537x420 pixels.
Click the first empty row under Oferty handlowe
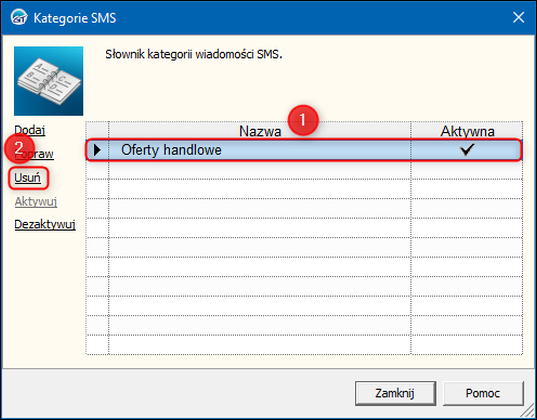pyautogui.click(x=304, y=170)
